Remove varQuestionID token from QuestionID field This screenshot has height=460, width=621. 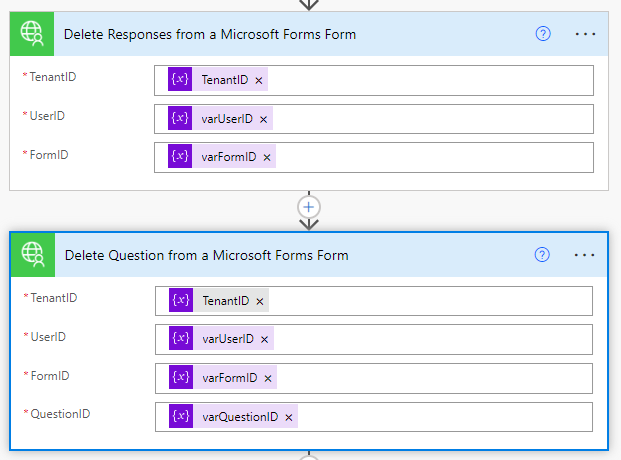click(x=289, y=418)
